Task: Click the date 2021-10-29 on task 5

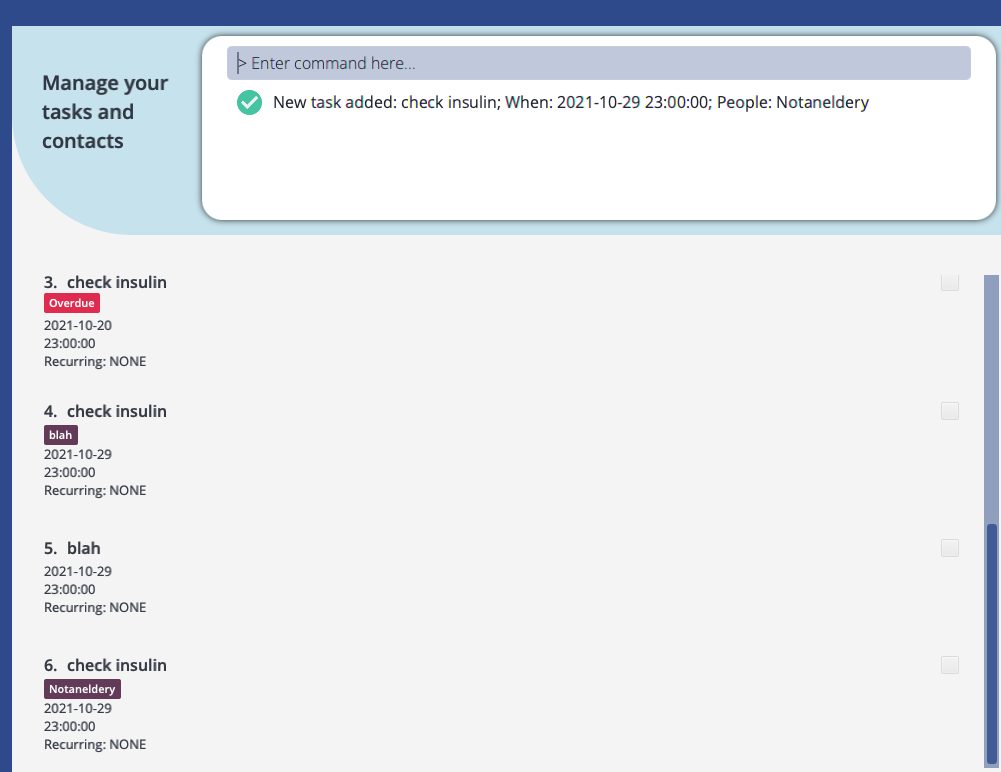Action: click(78, 571)
